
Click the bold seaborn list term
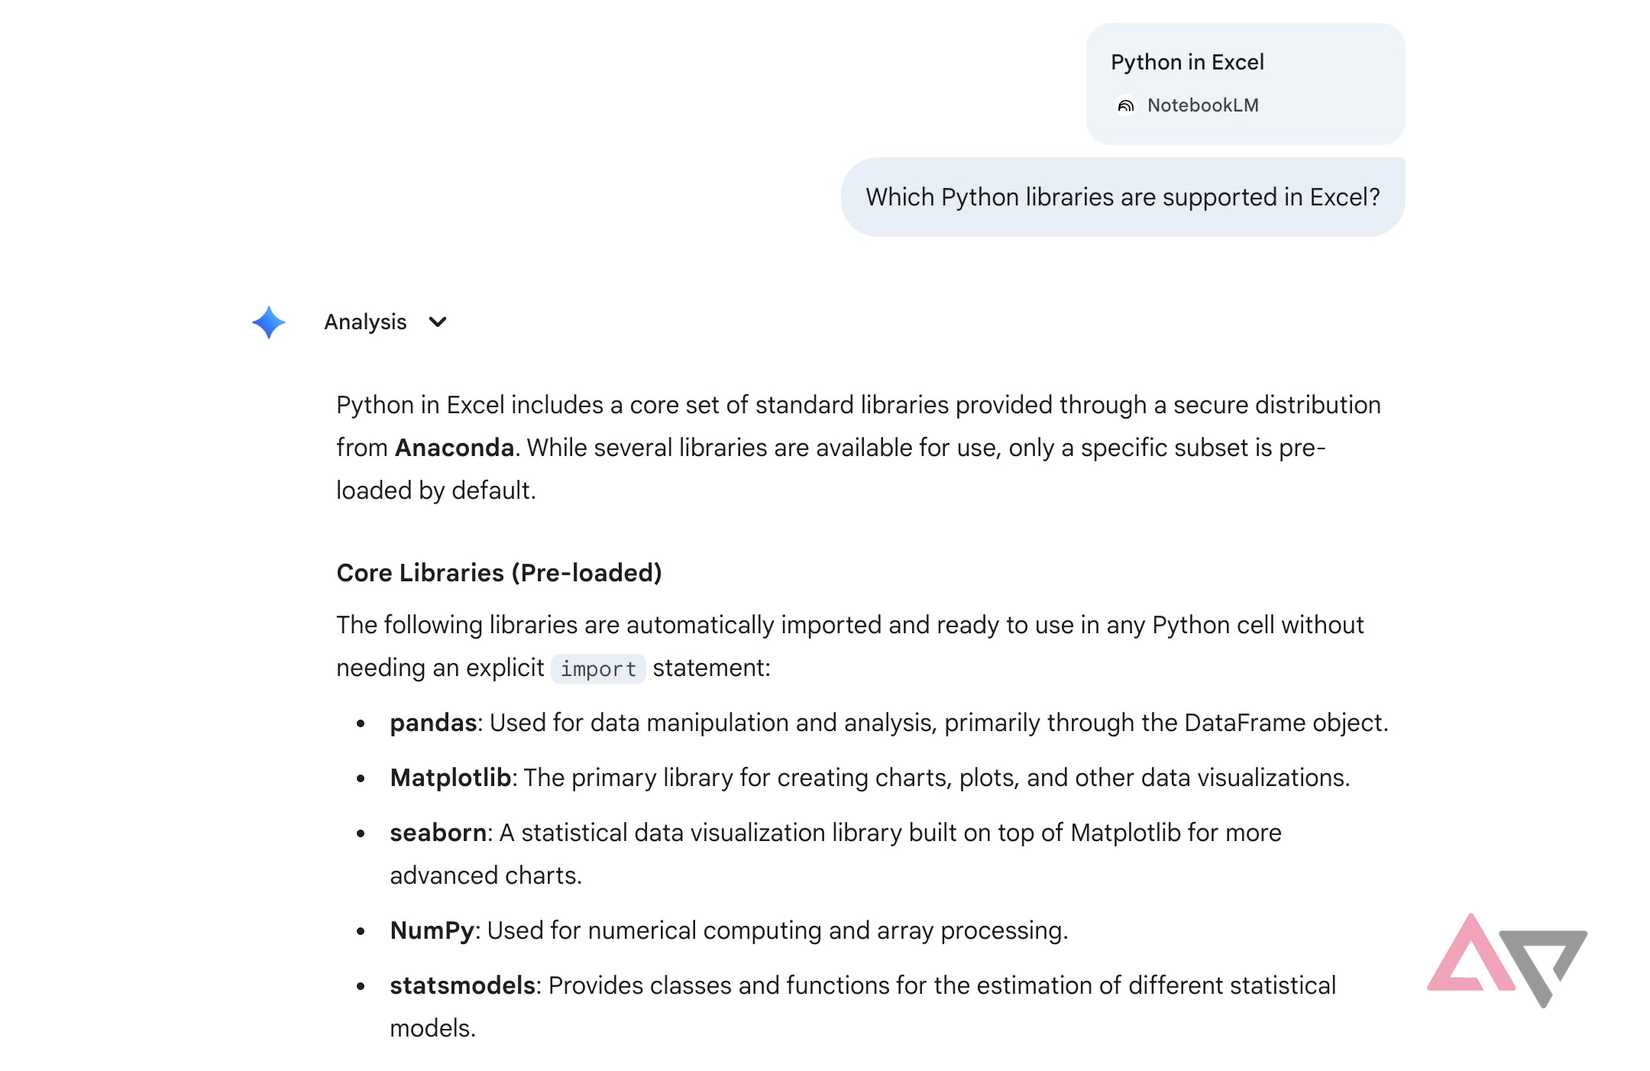[x=438, y=833]
